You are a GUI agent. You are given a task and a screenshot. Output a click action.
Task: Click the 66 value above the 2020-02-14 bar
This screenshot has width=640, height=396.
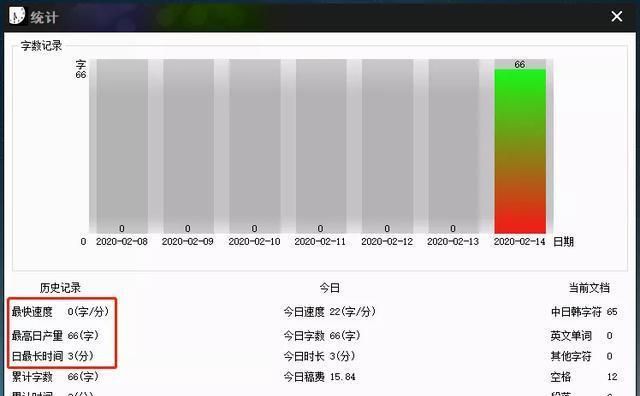520,65
